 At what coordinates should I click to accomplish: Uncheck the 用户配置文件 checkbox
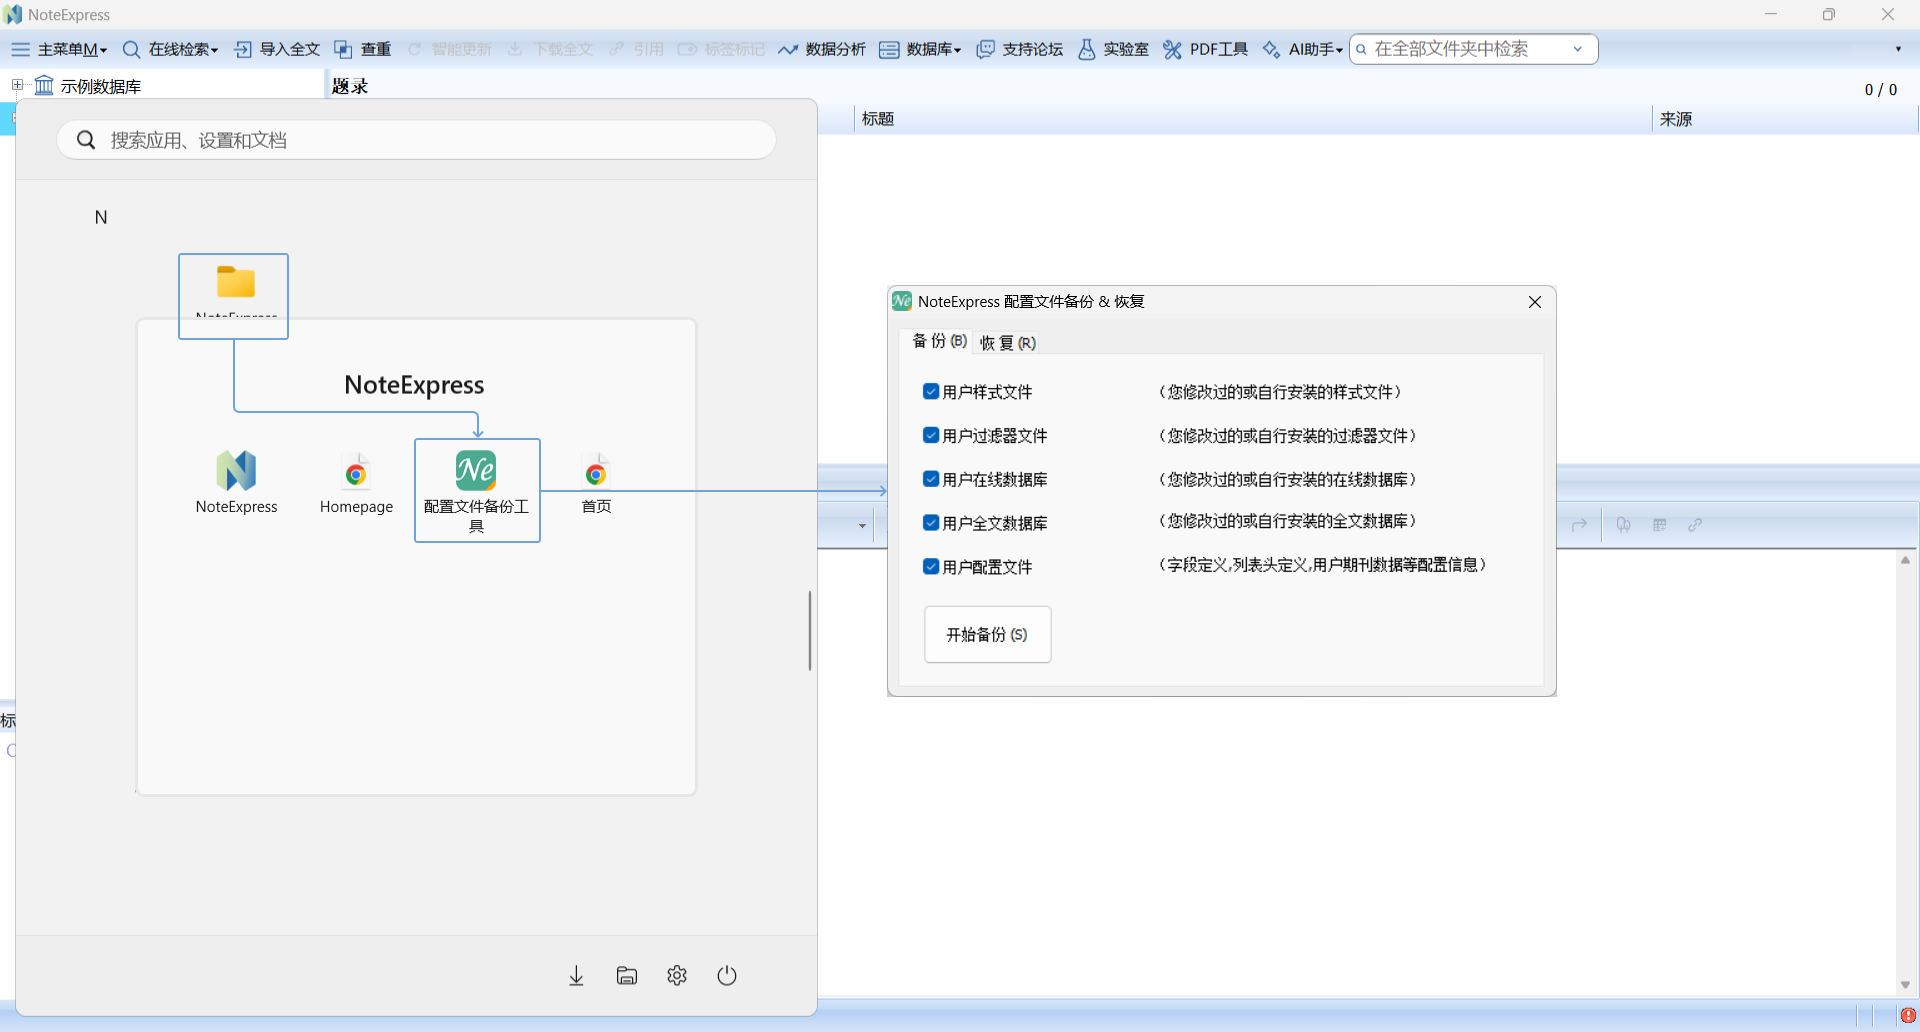931,566
